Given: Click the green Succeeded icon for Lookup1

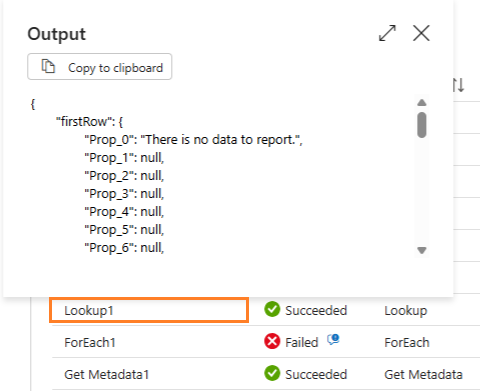Looking at the screenshot, I should tap(272, 309).
